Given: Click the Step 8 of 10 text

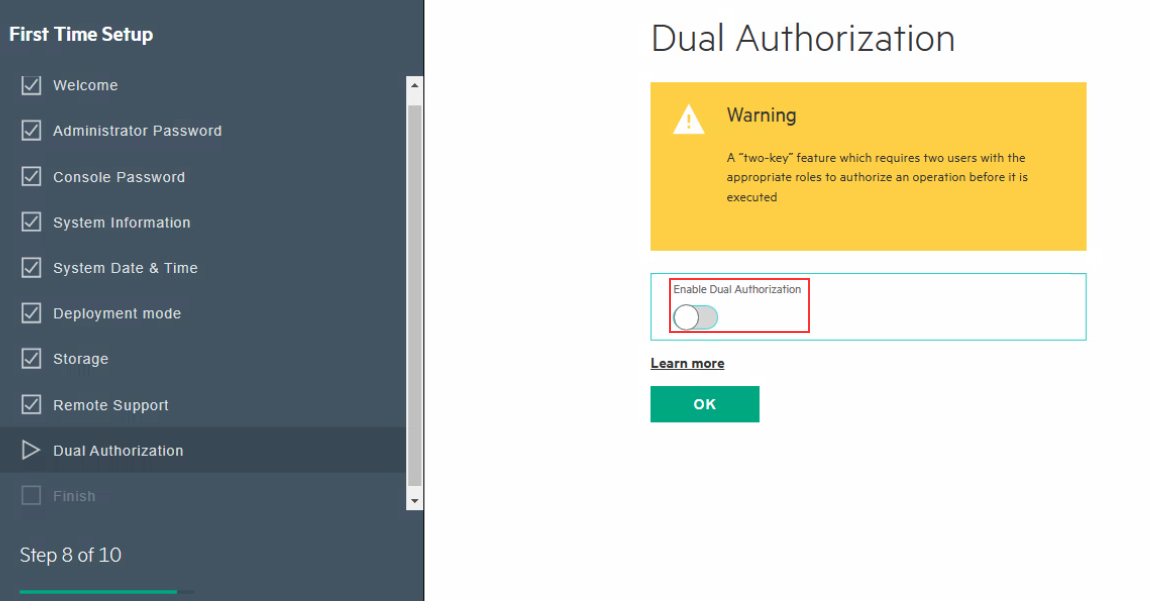Looking at the screenshot, I should [x=70, y=555].
